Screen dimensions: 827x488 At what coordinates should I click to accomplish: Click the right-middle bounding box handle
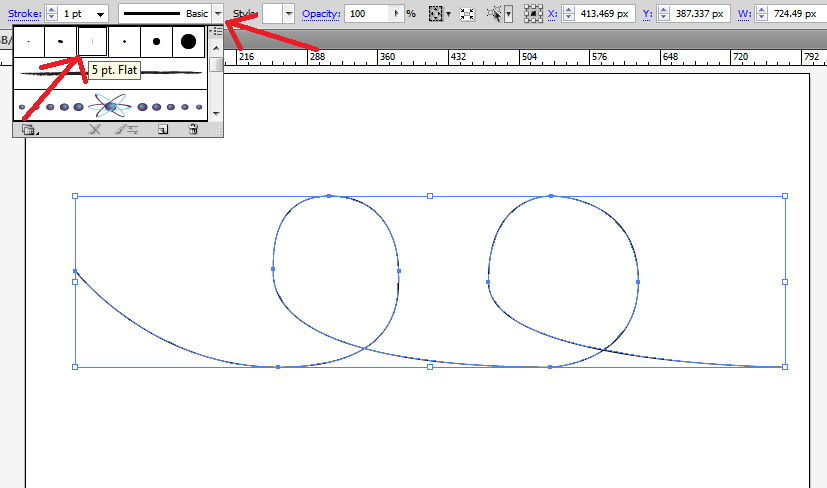click(785, 282)
